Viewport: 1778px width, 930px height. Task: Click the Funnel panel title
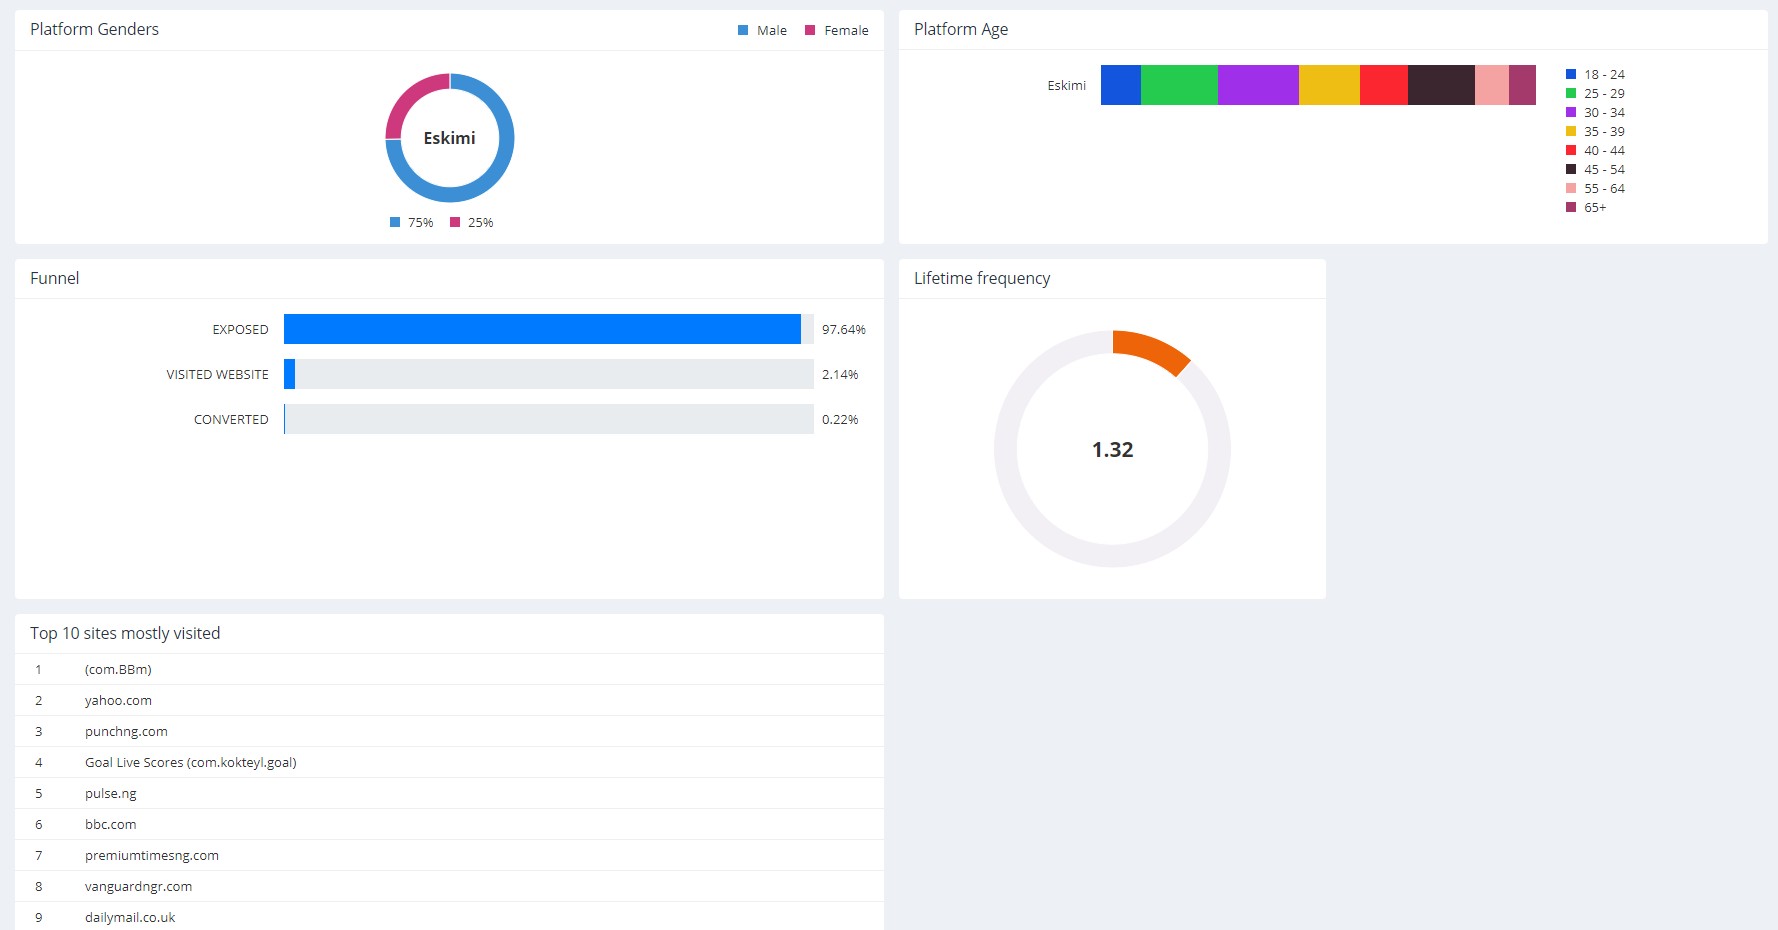click(x=54, y=278)
